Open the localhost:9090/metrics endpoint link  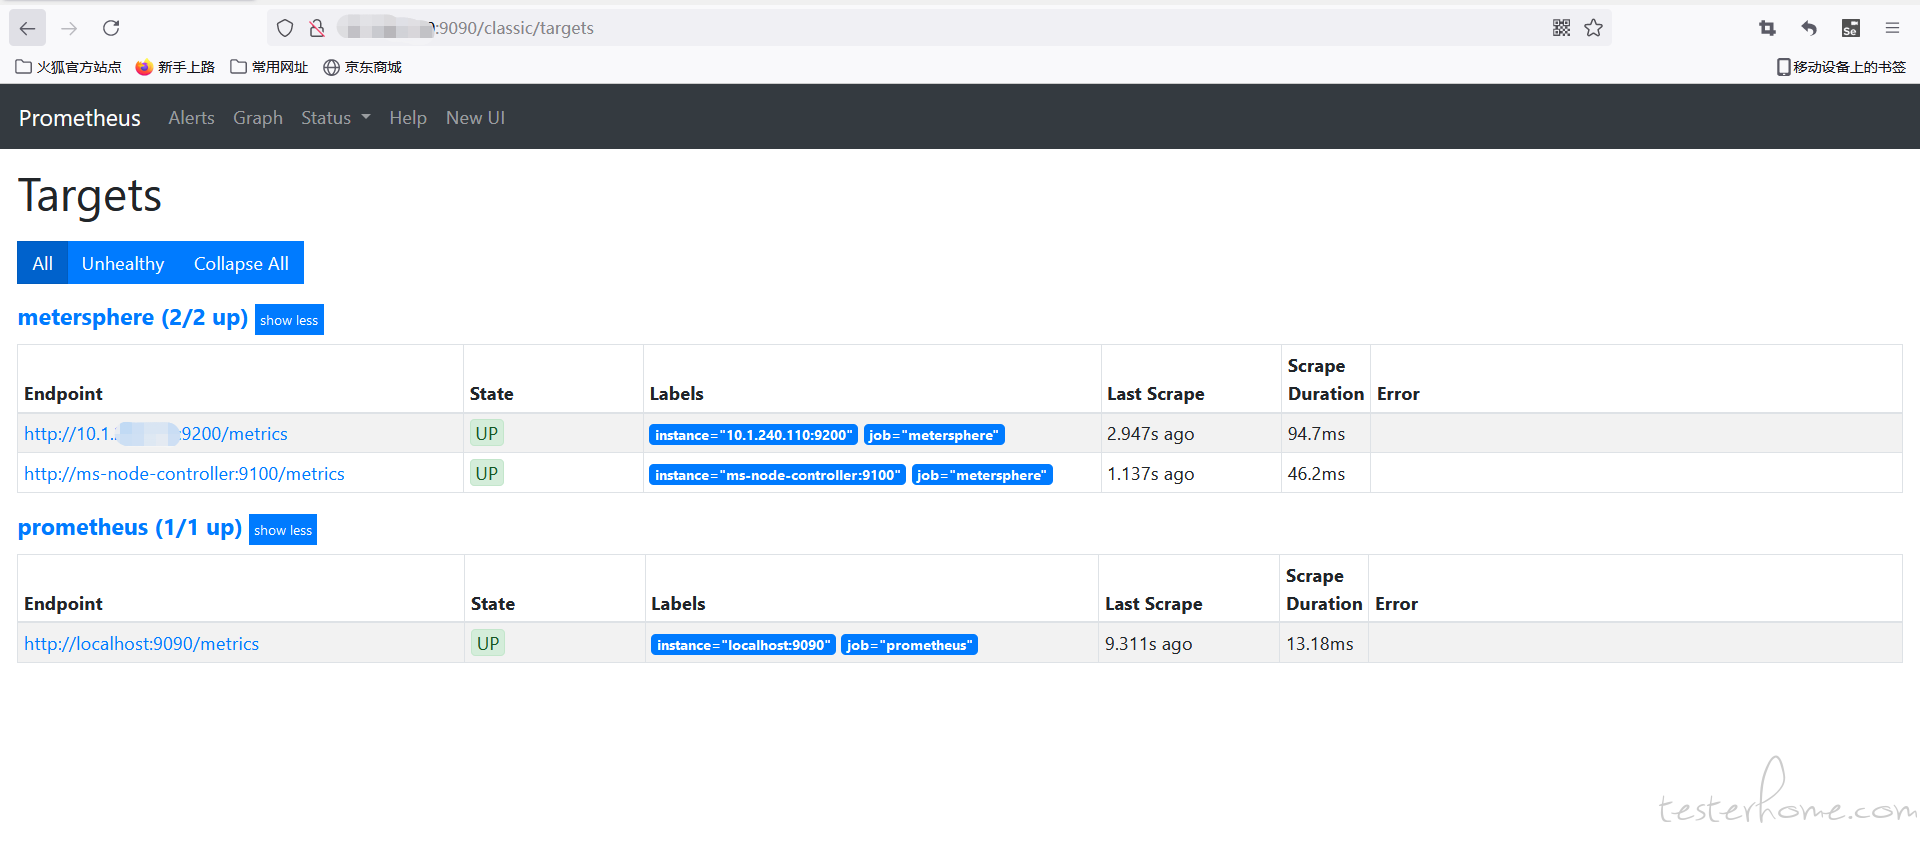point(141,644)
